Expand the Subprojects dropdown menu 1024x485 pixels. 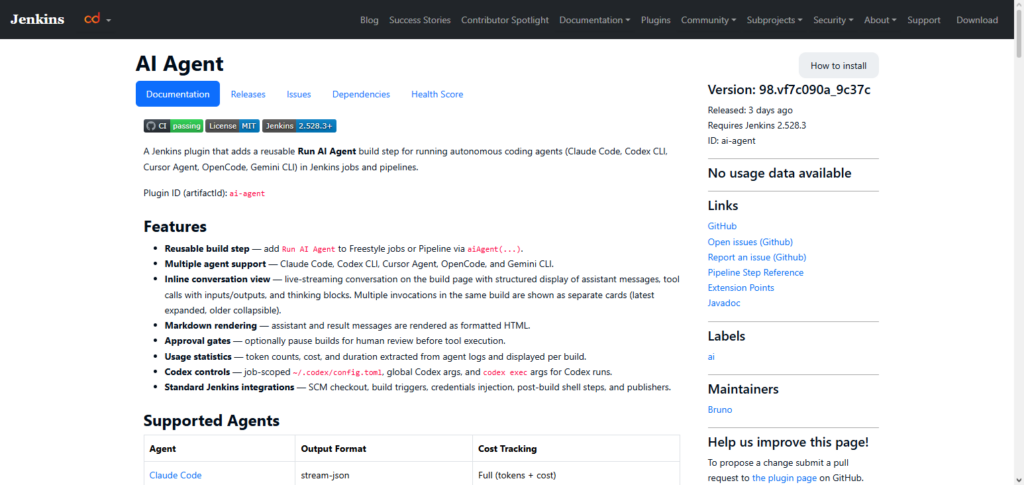(x=775, y=20)
